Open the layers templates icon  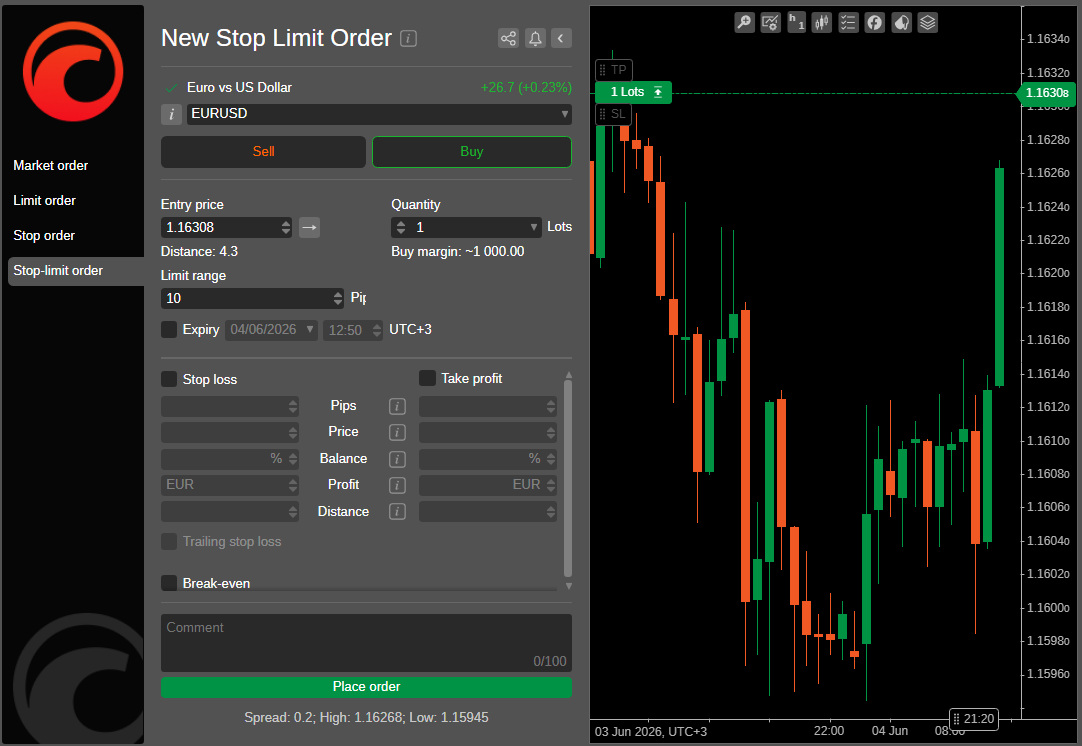(x=927, y=23)
